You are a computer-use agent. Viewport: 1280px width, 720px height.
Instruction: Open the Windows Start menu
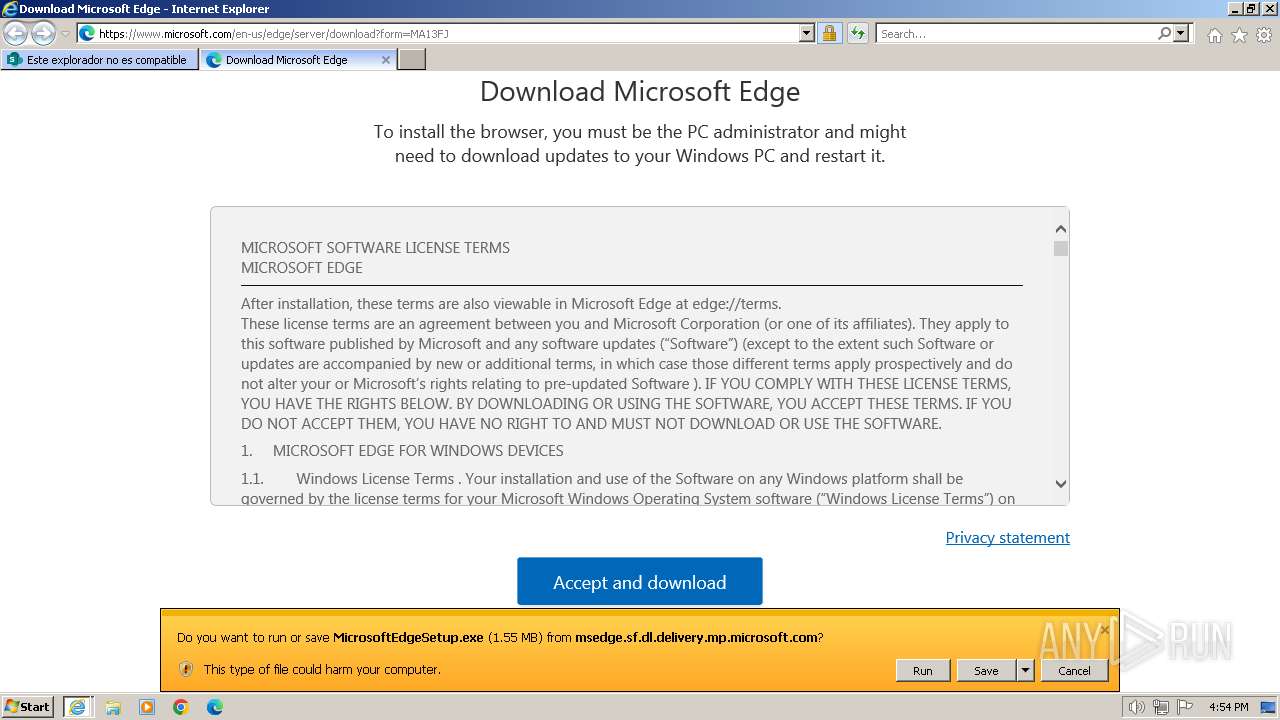click(x=28, y=707)
